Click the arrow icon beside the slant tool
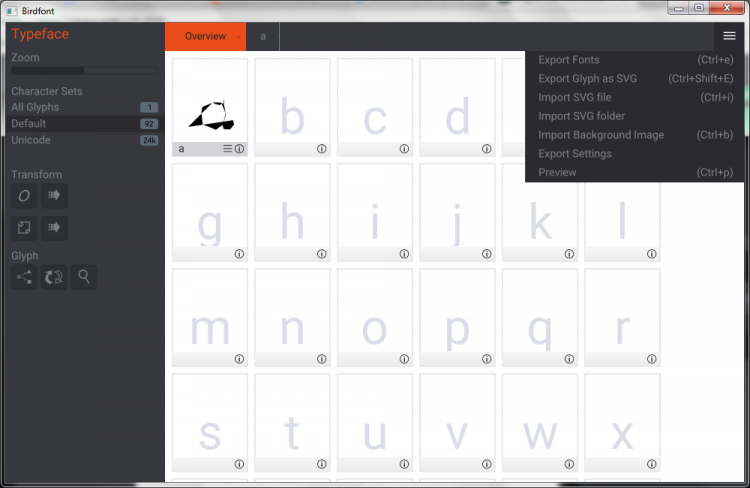The width and height of the screenshot is (750, 488). [x=54, y=196]
